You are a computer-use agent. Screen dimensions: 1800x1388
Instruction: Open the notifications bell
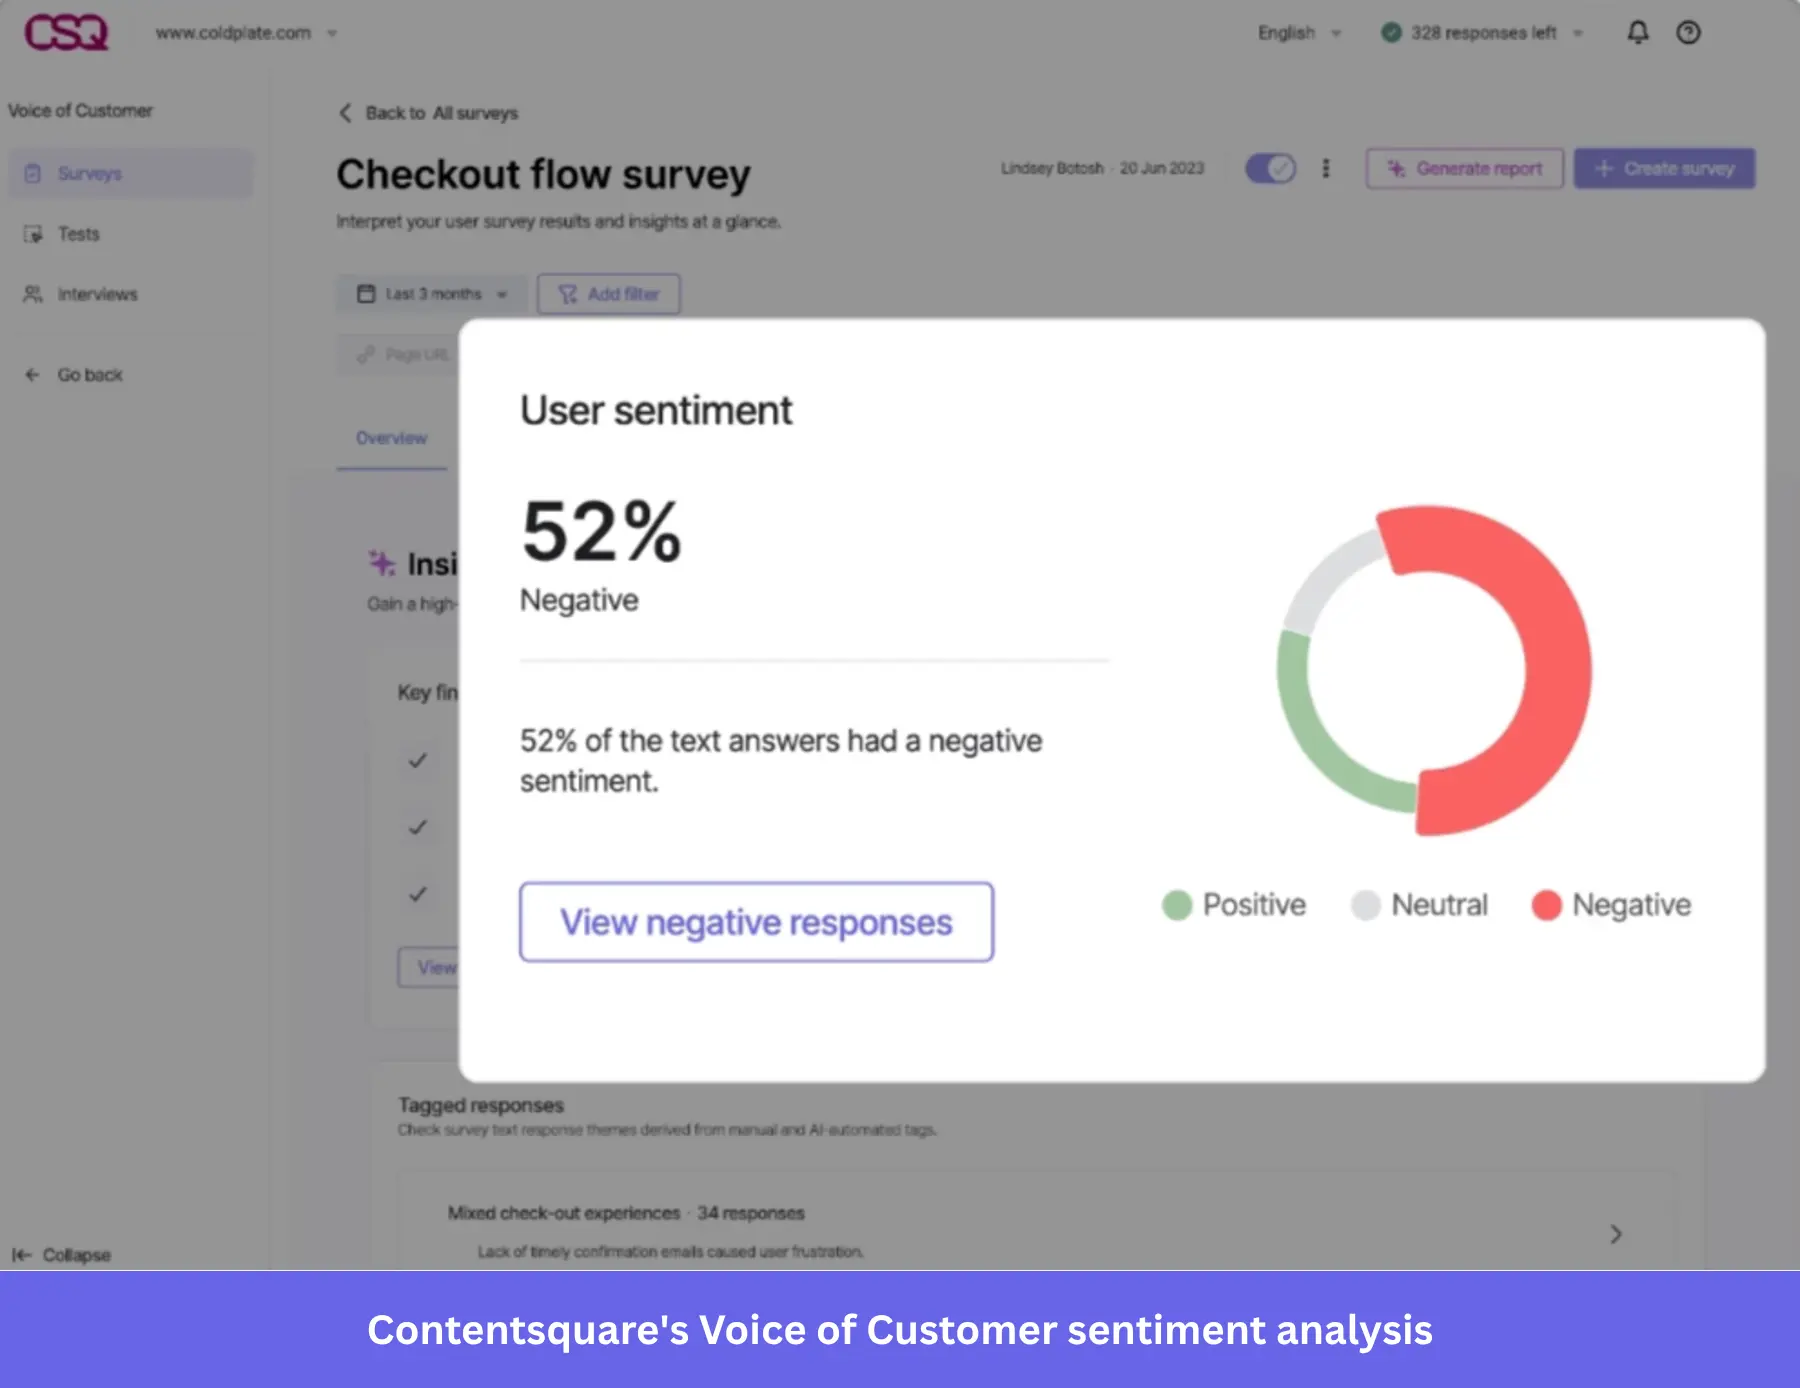[1638, 32]
